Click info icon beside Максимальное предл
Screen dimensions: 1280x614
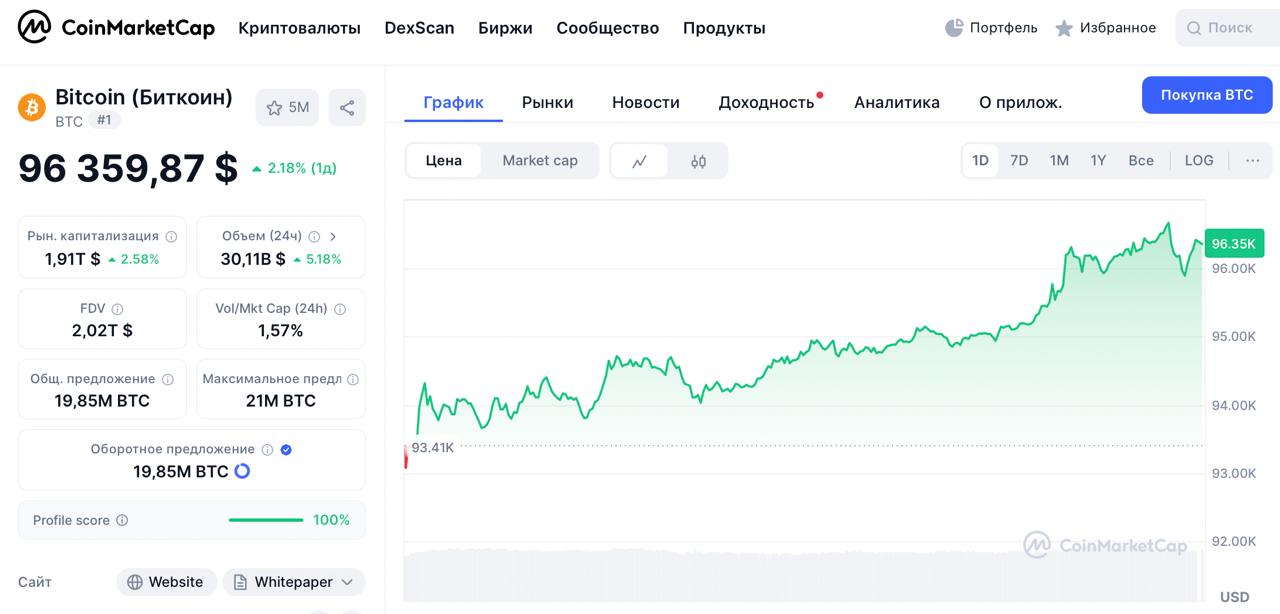tap(353, 380)
